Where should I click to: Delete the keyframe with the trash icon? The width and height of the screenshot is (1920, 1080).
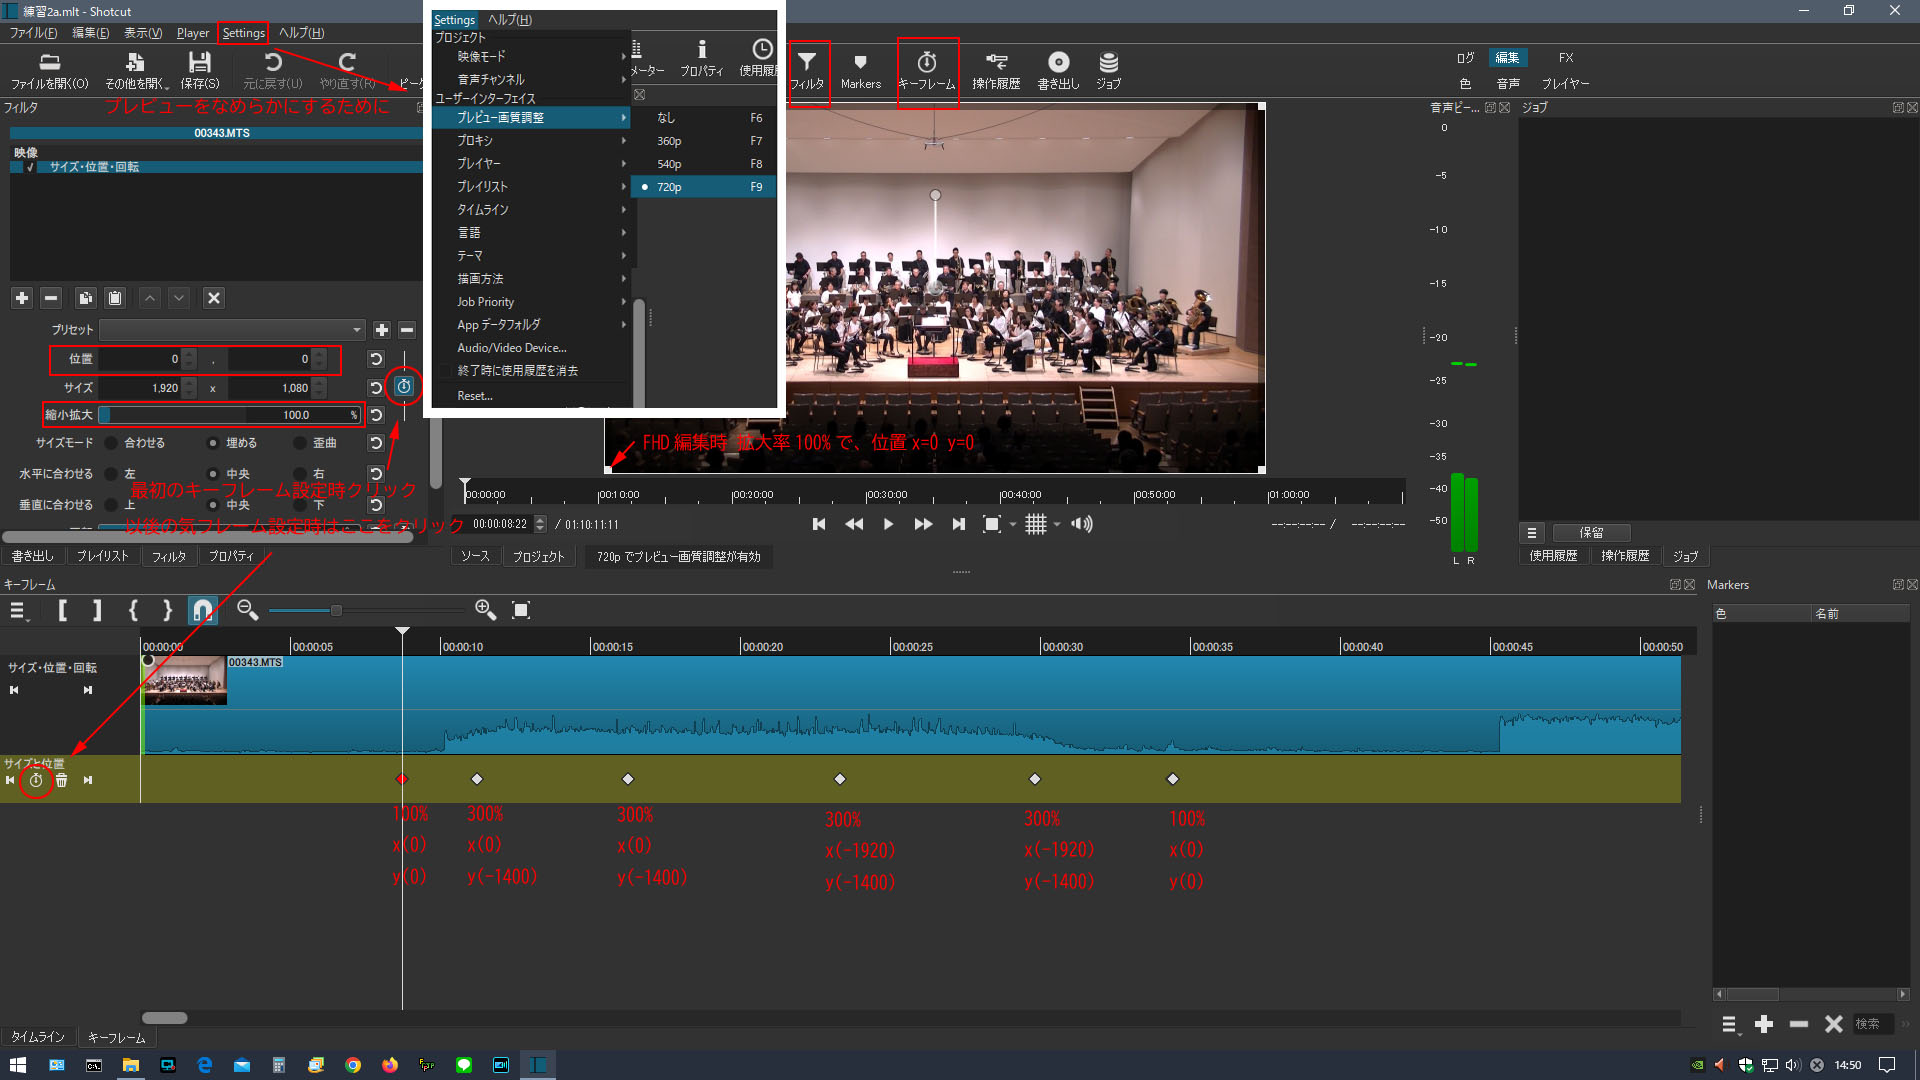click(x=62, y=780)
